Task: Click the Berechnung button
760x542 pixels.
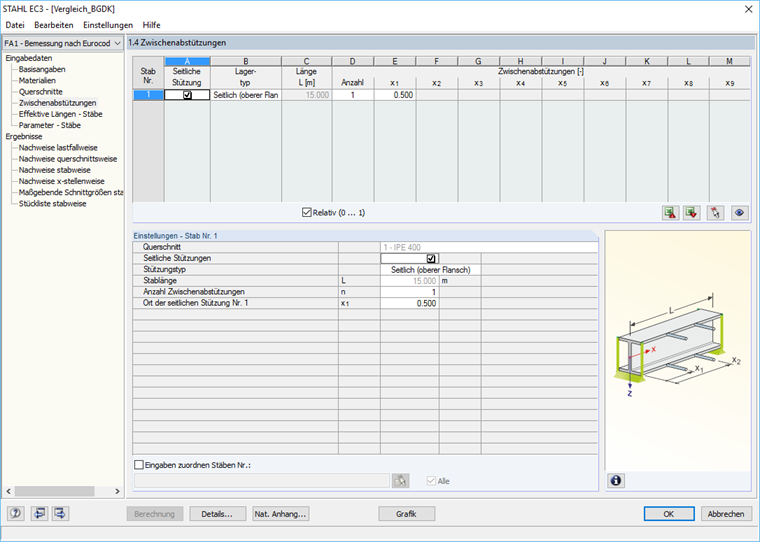Action: tap(155, 514)
